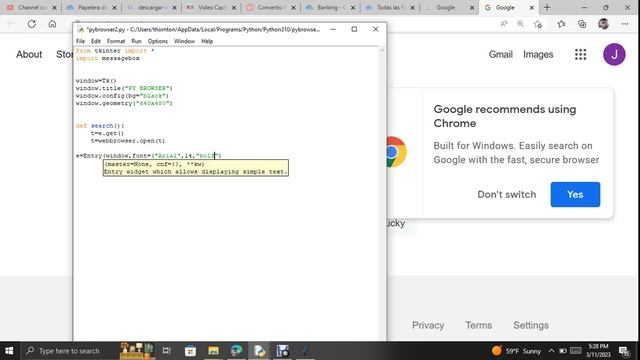Click the IDLE editor vertical scrollbar
The image size is (640, 360).
(382, 193)
